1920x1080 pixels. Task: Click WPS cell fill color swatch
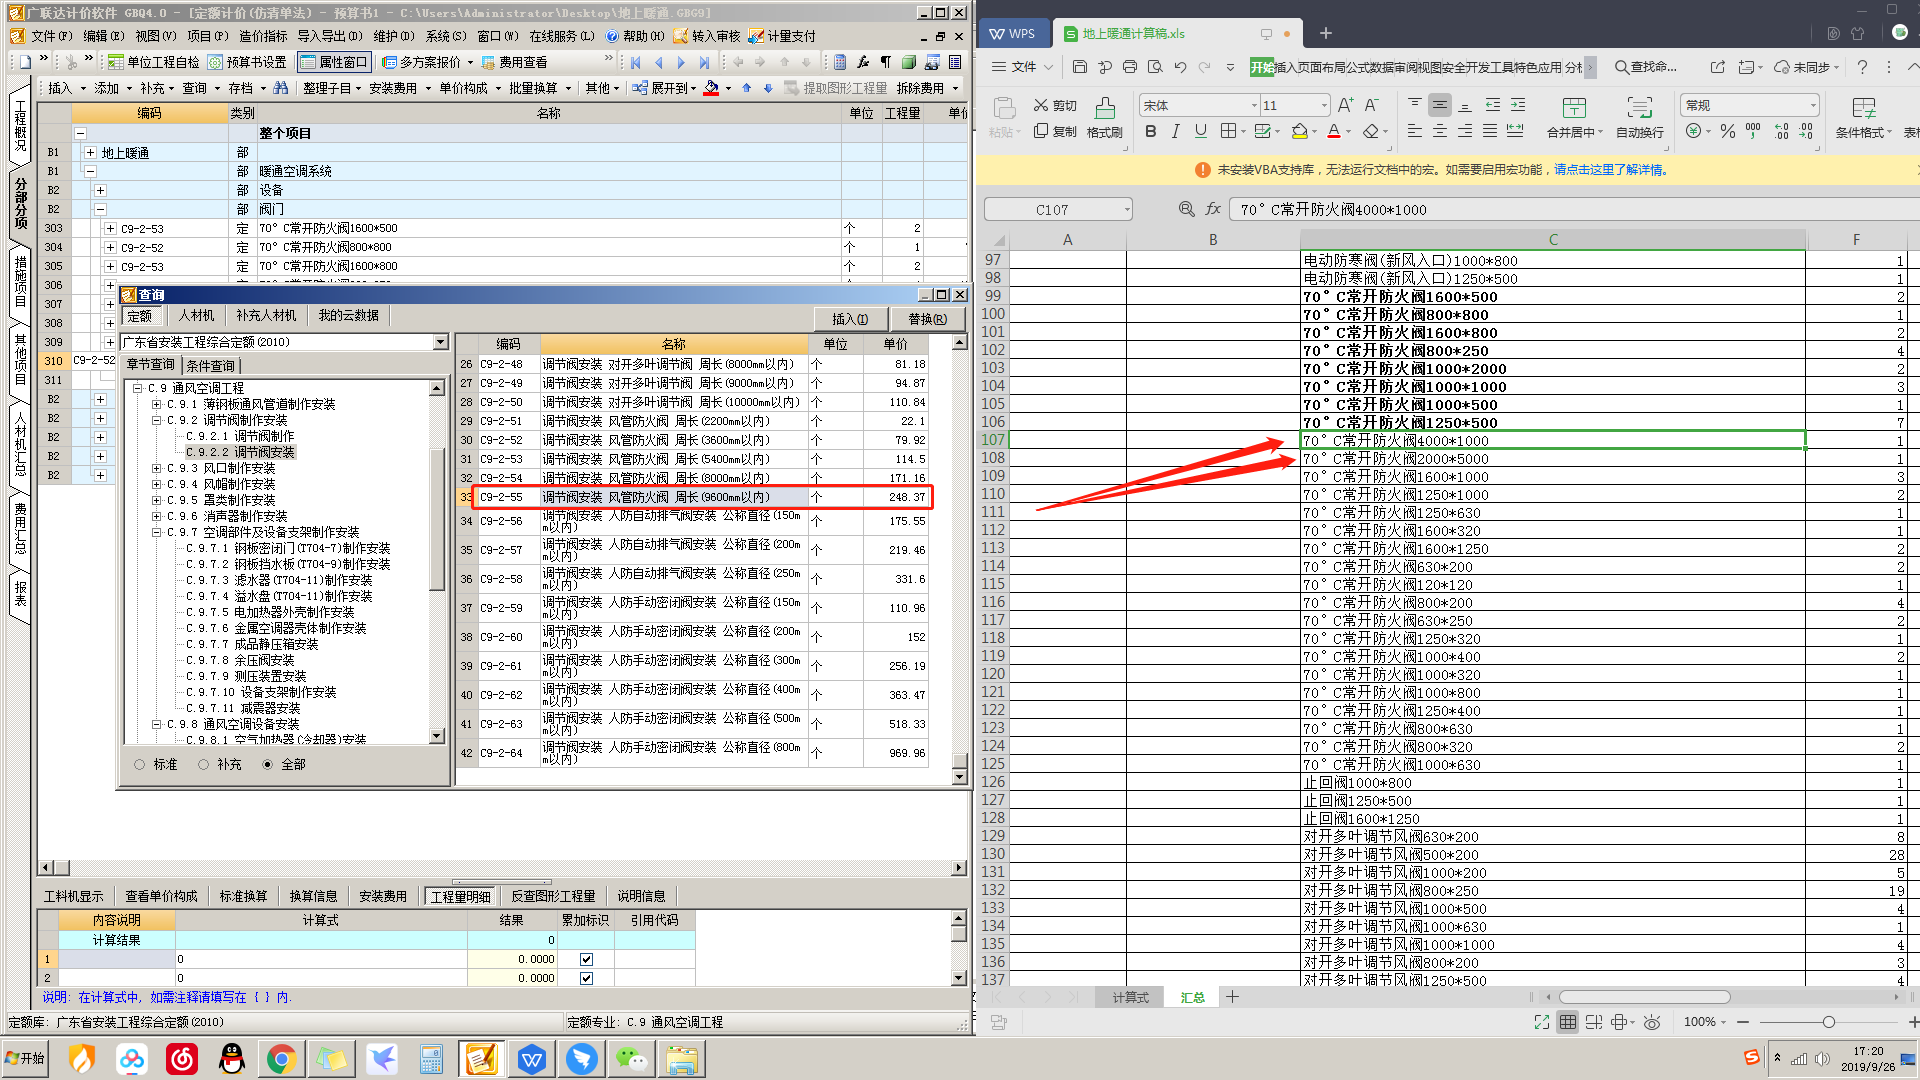point(1299,131)
